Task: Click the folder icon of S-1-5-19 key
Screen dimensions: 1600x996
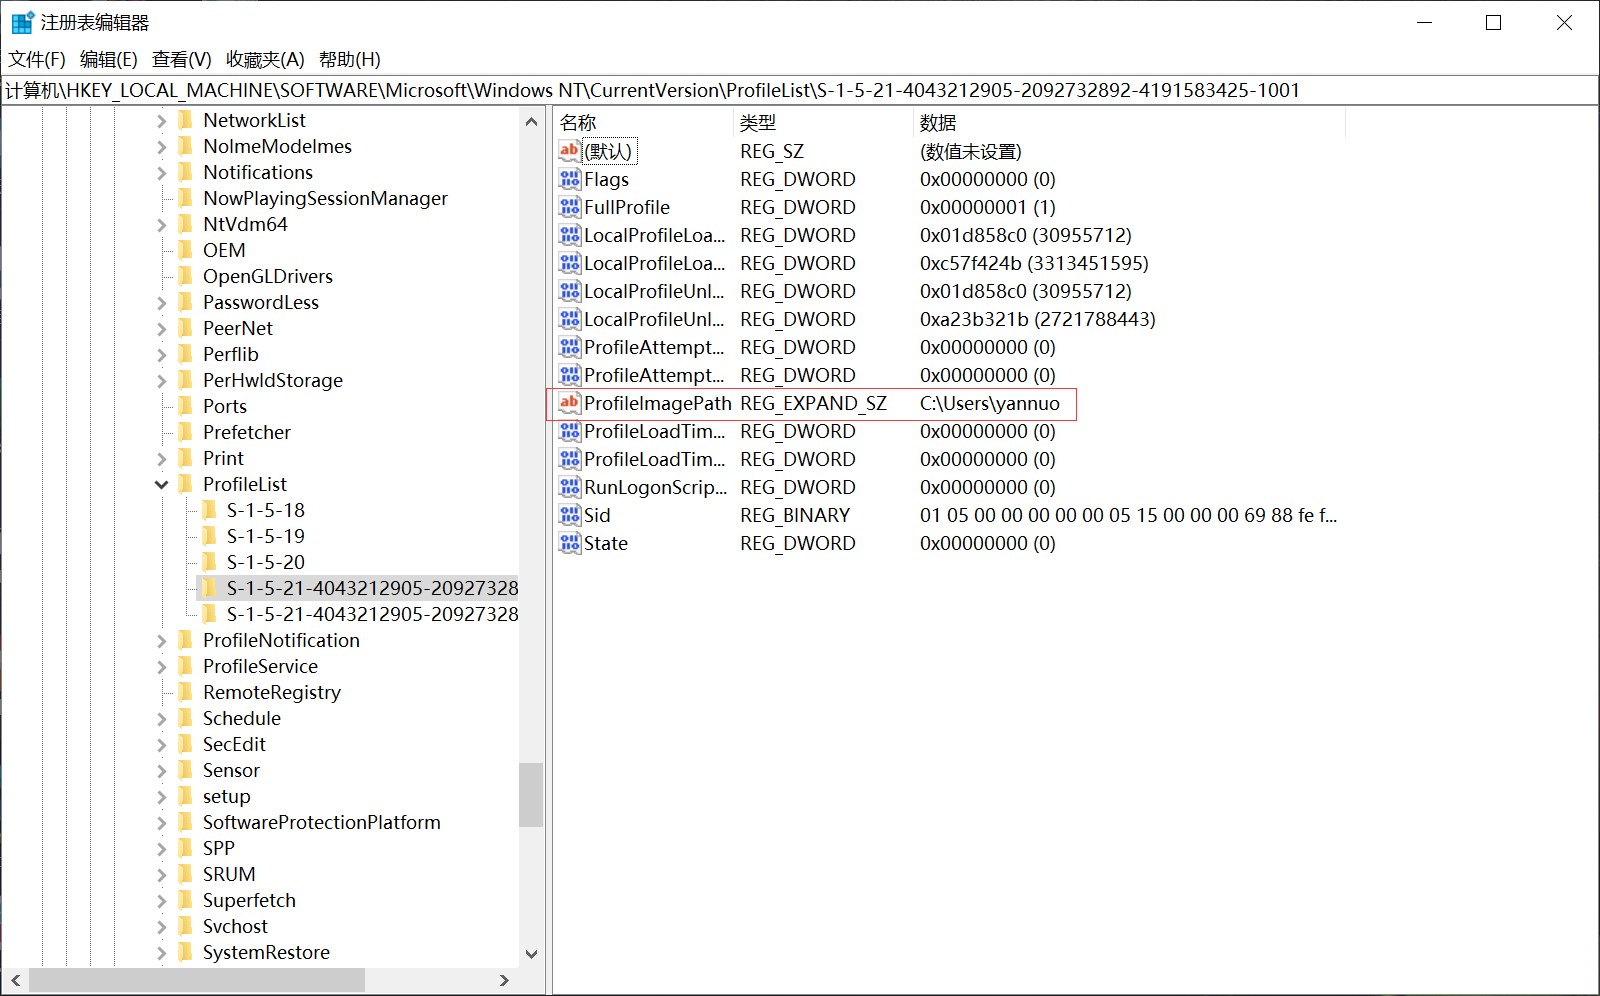Action: (x=209, y=536)
